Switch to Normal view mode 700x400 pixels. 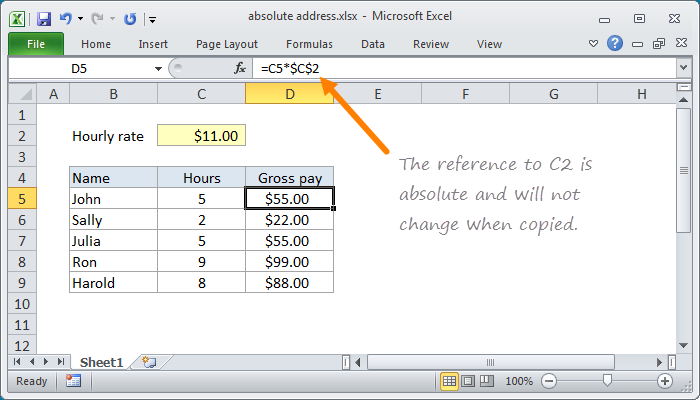tap(450, 381)
